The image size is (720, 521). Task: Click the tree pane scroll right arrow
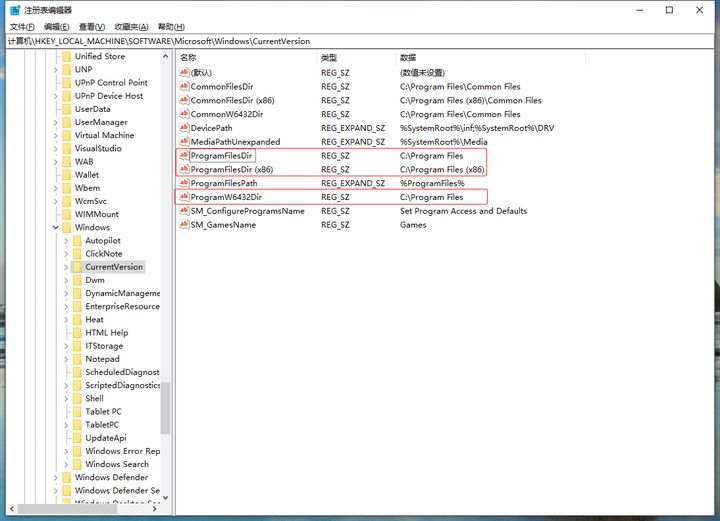(154, 509)
